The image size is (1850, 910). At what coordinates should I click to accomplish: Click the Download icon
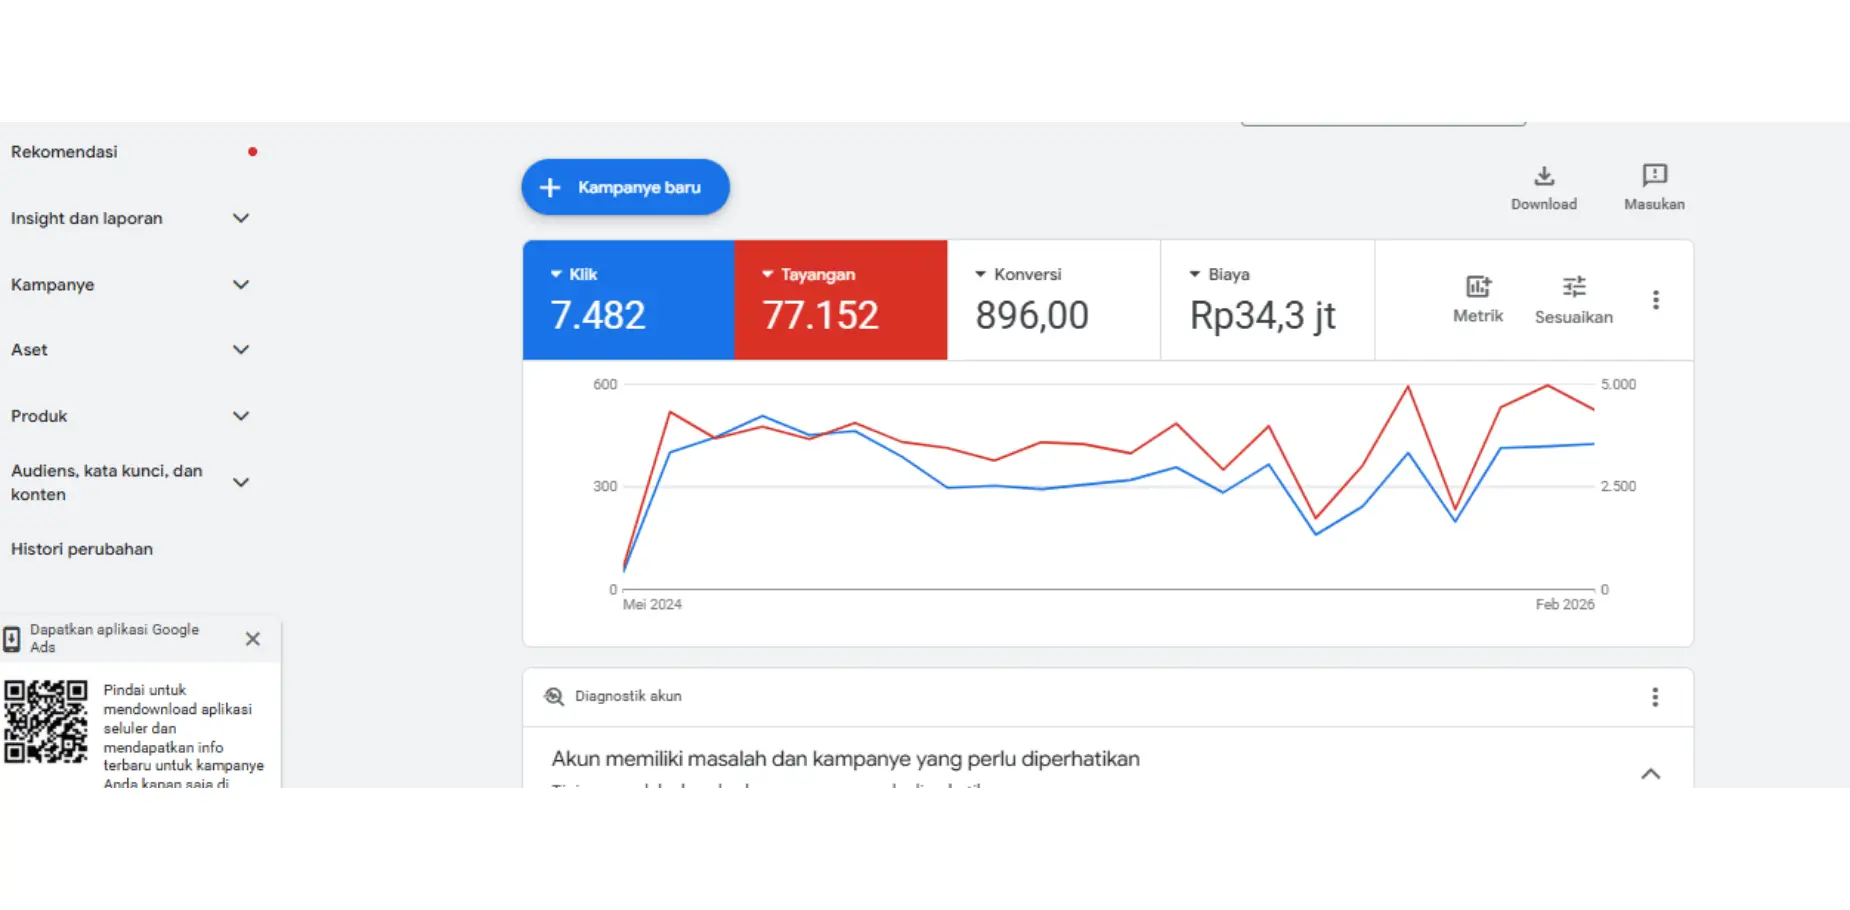[1544, 177]
